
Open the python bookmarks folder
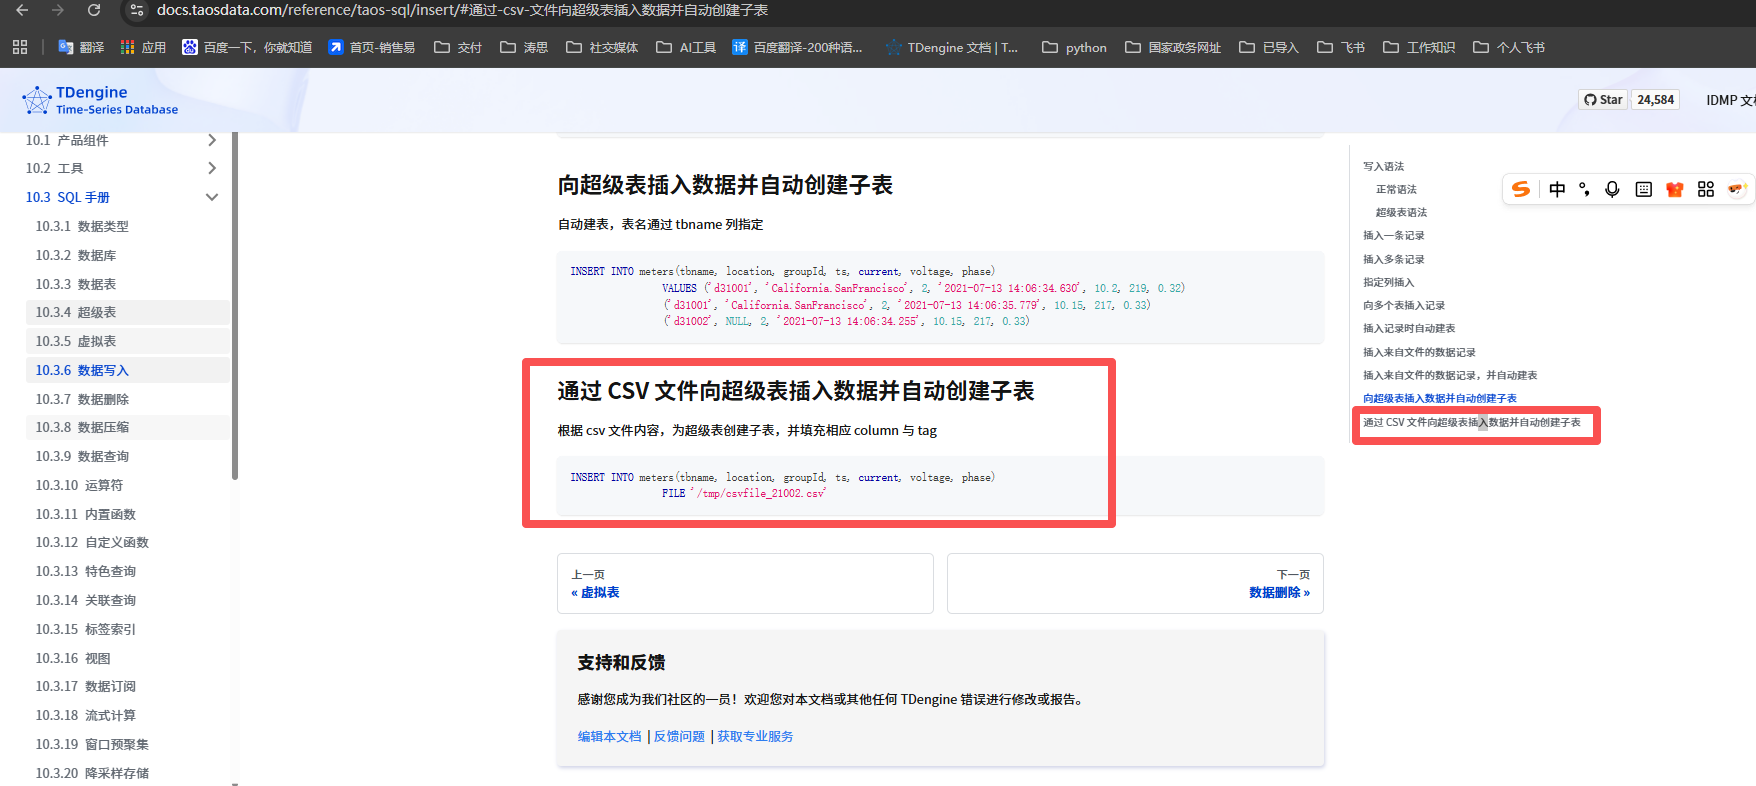click(1075, 47)
